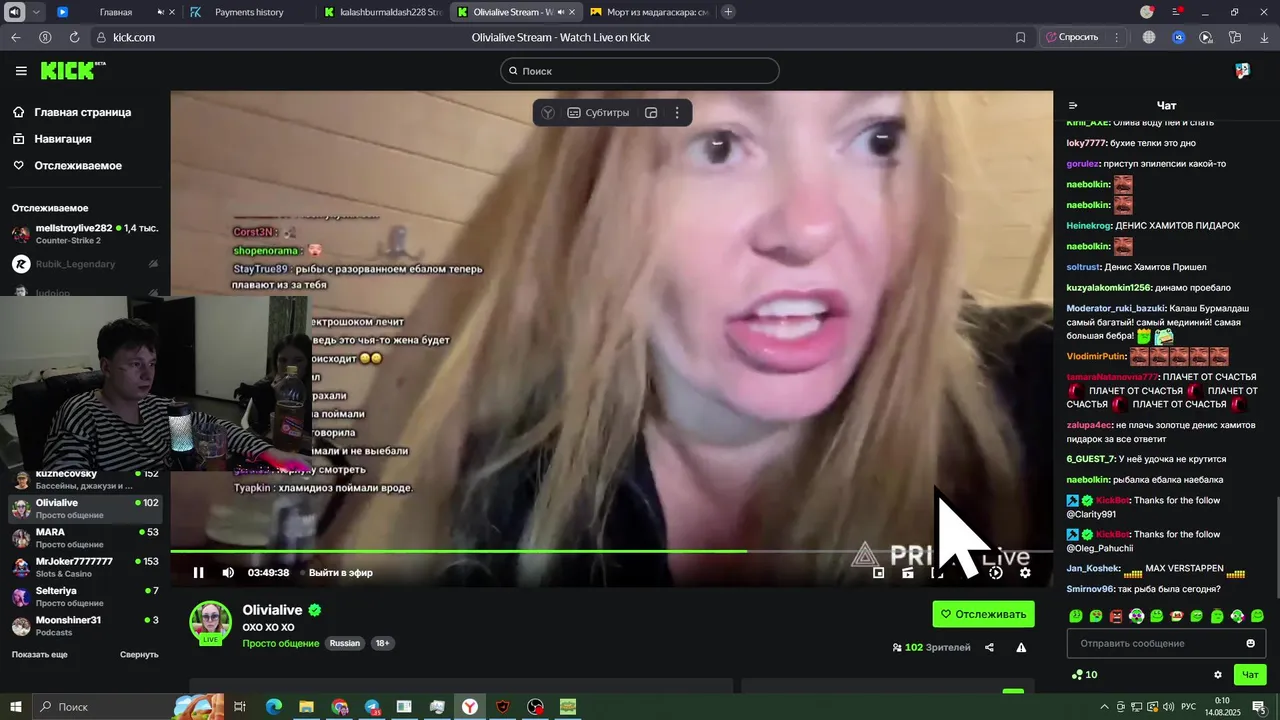The width and height of the screenshot is (1280, 720).
Task: Collapse the chat panel
Action: [x=1073, y=105]
